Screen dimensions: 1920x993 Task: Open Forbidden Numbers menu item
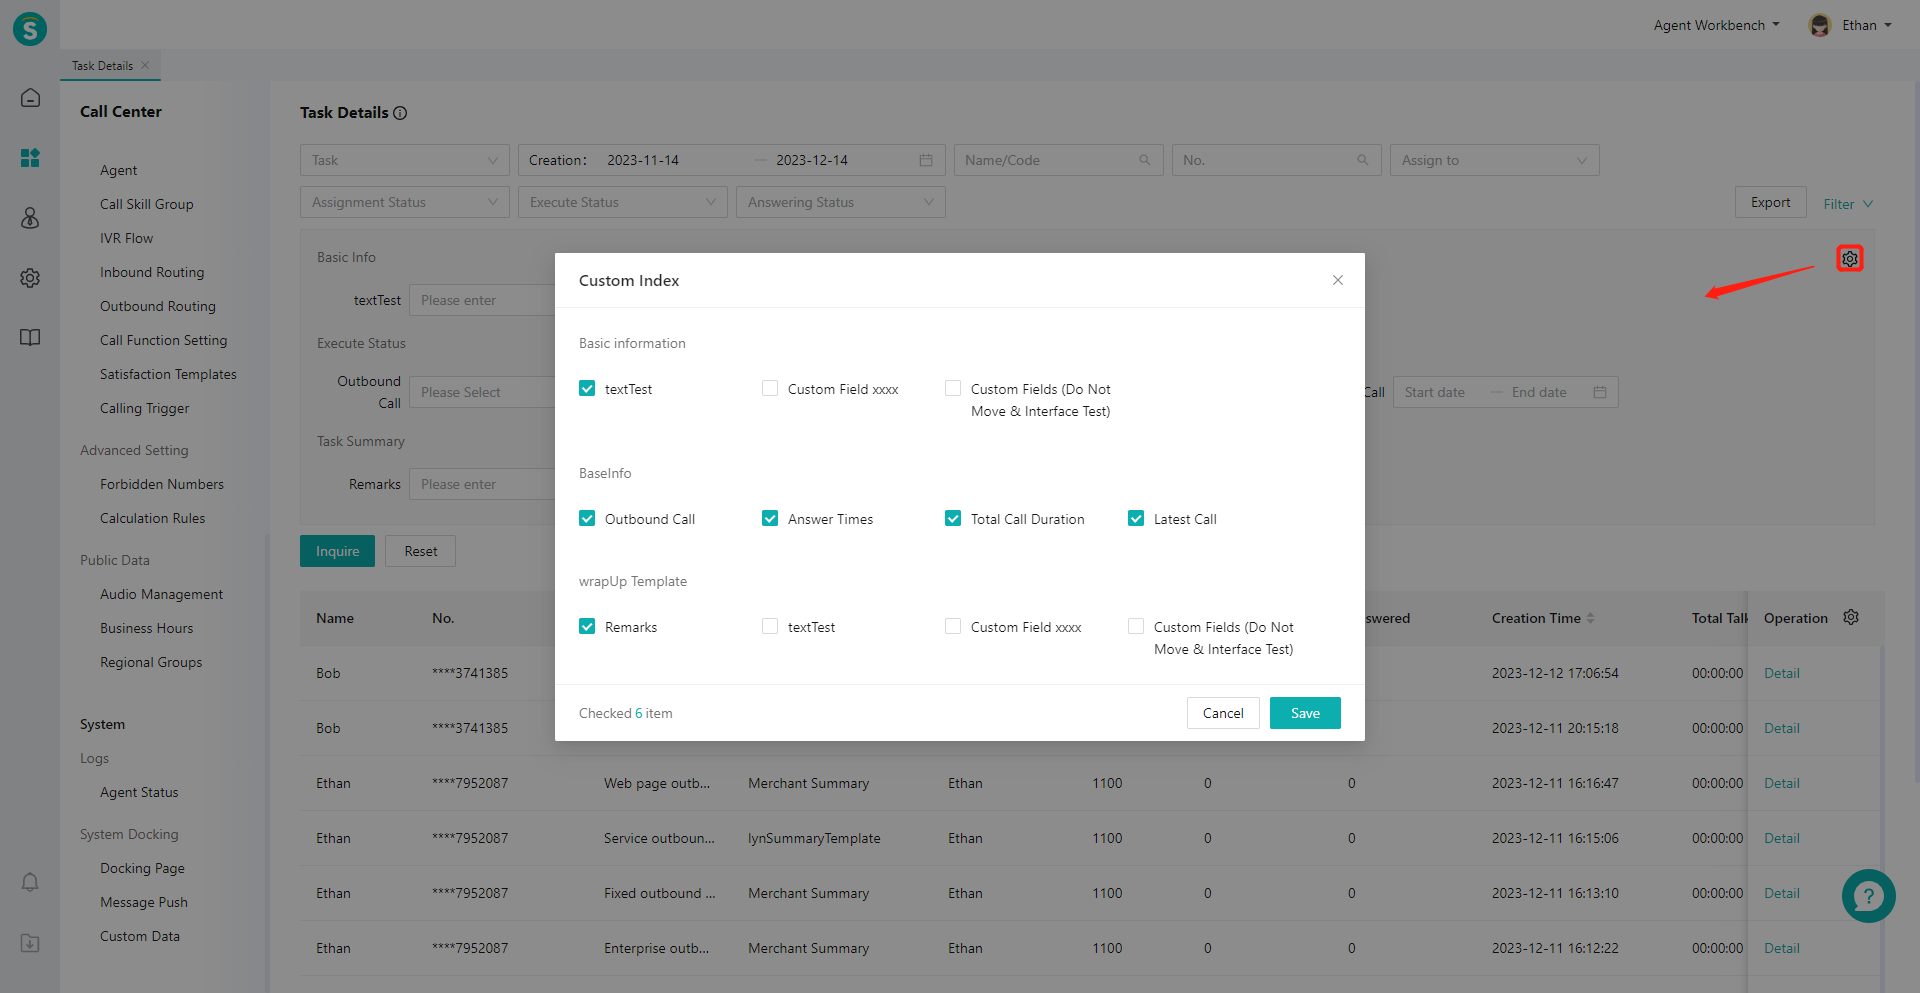tap(162, 484)
